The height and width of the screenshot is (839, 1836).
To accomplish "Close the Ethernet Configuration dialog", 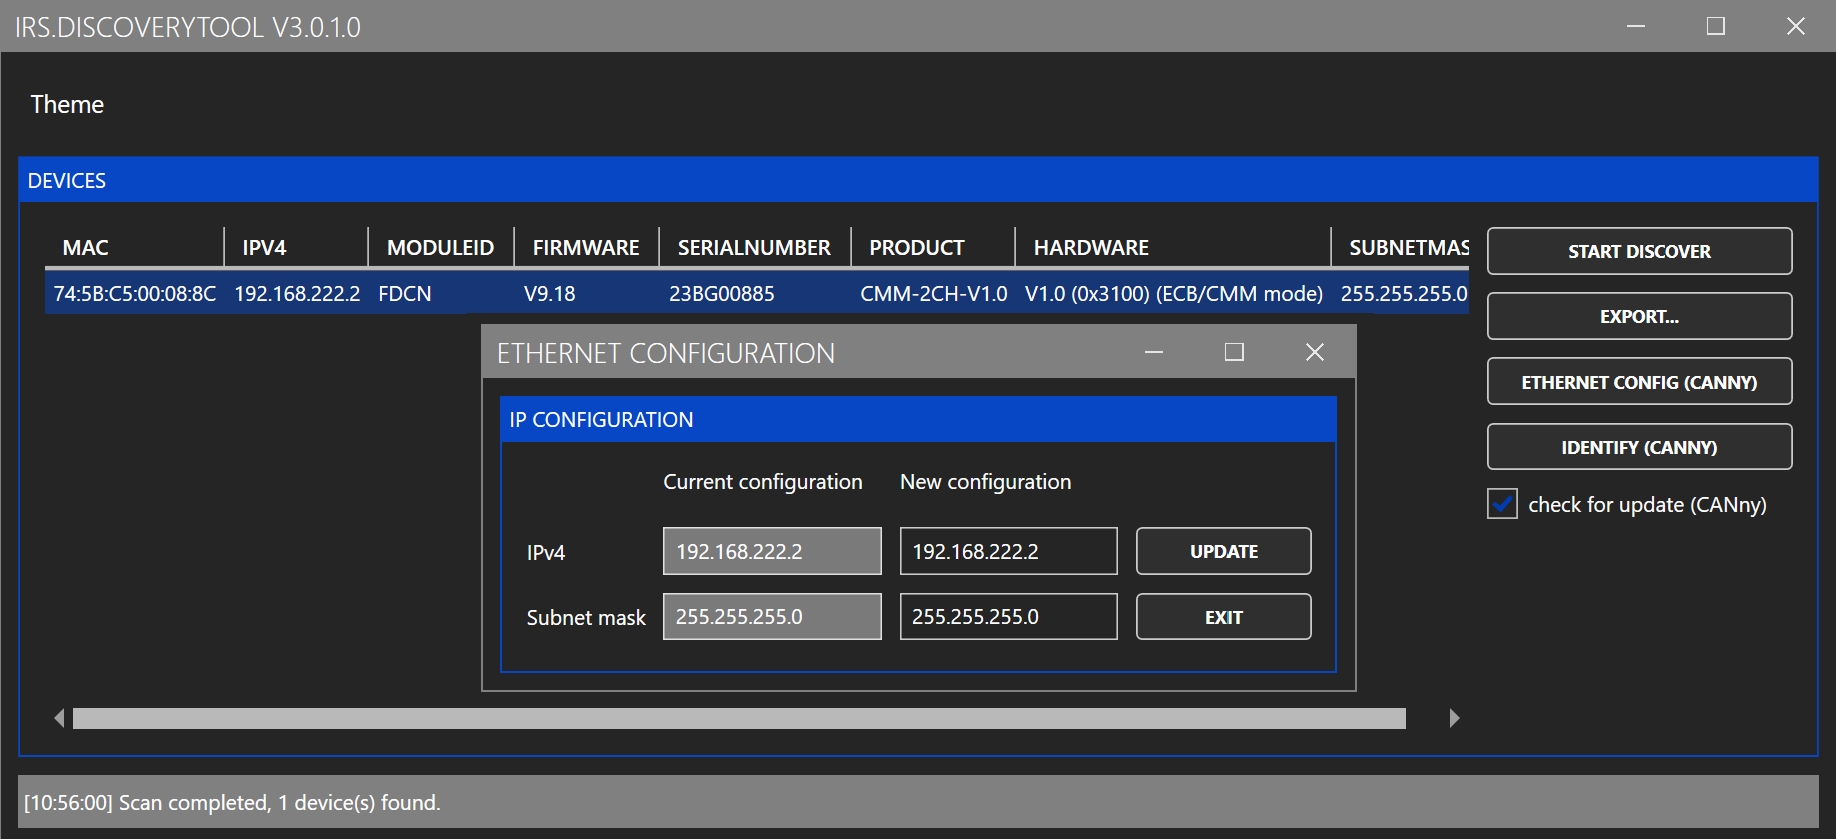I will pyautogui.click(x=1314, y=352).
